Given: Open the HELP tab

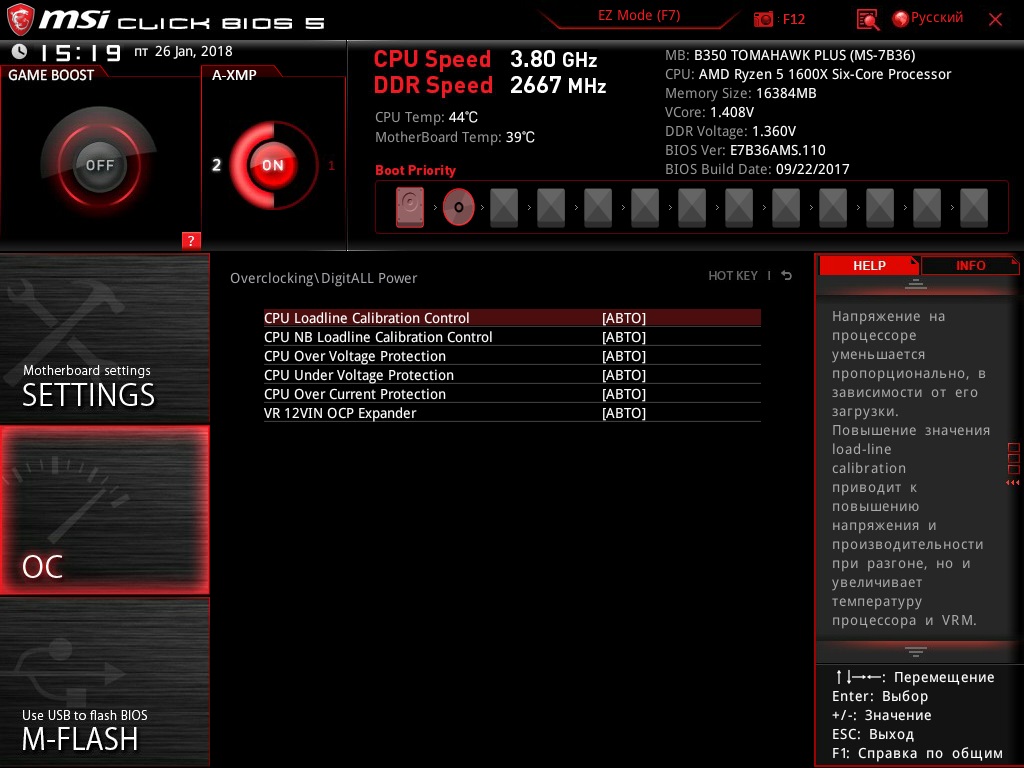Looking at the screenshot, I should pyautogui.click(x=869, y=266).
